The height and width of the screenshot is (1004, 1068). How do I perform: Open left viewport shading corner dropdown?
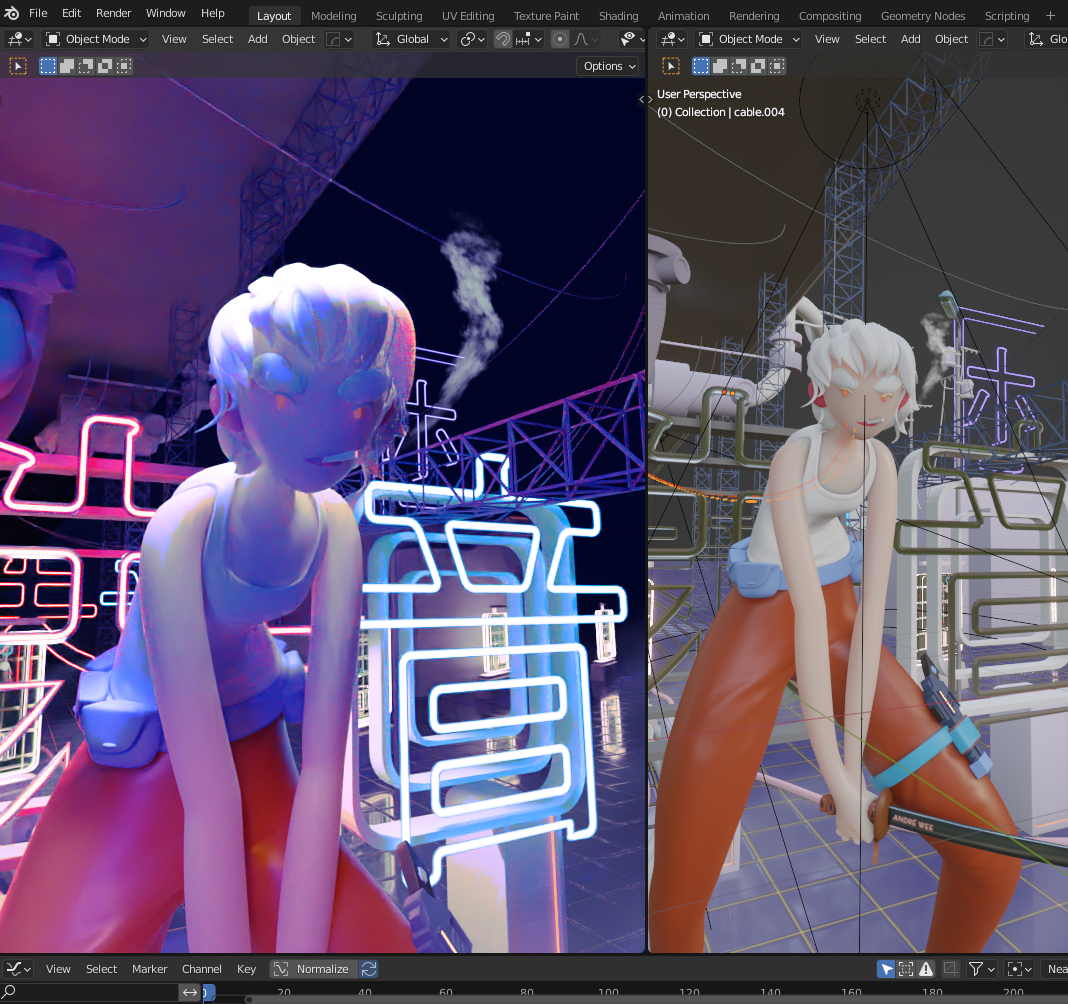click(339, 39)
